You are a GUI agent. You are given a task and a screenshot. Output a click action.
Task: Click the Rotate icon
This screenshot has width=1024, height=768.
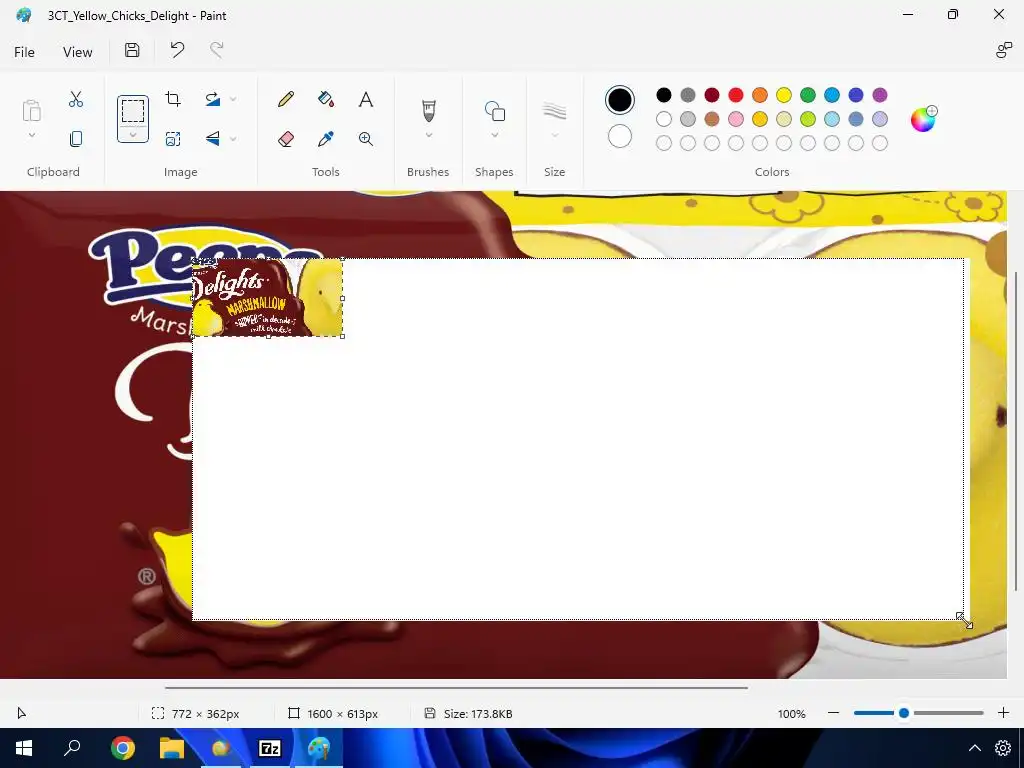coord(213,99)
